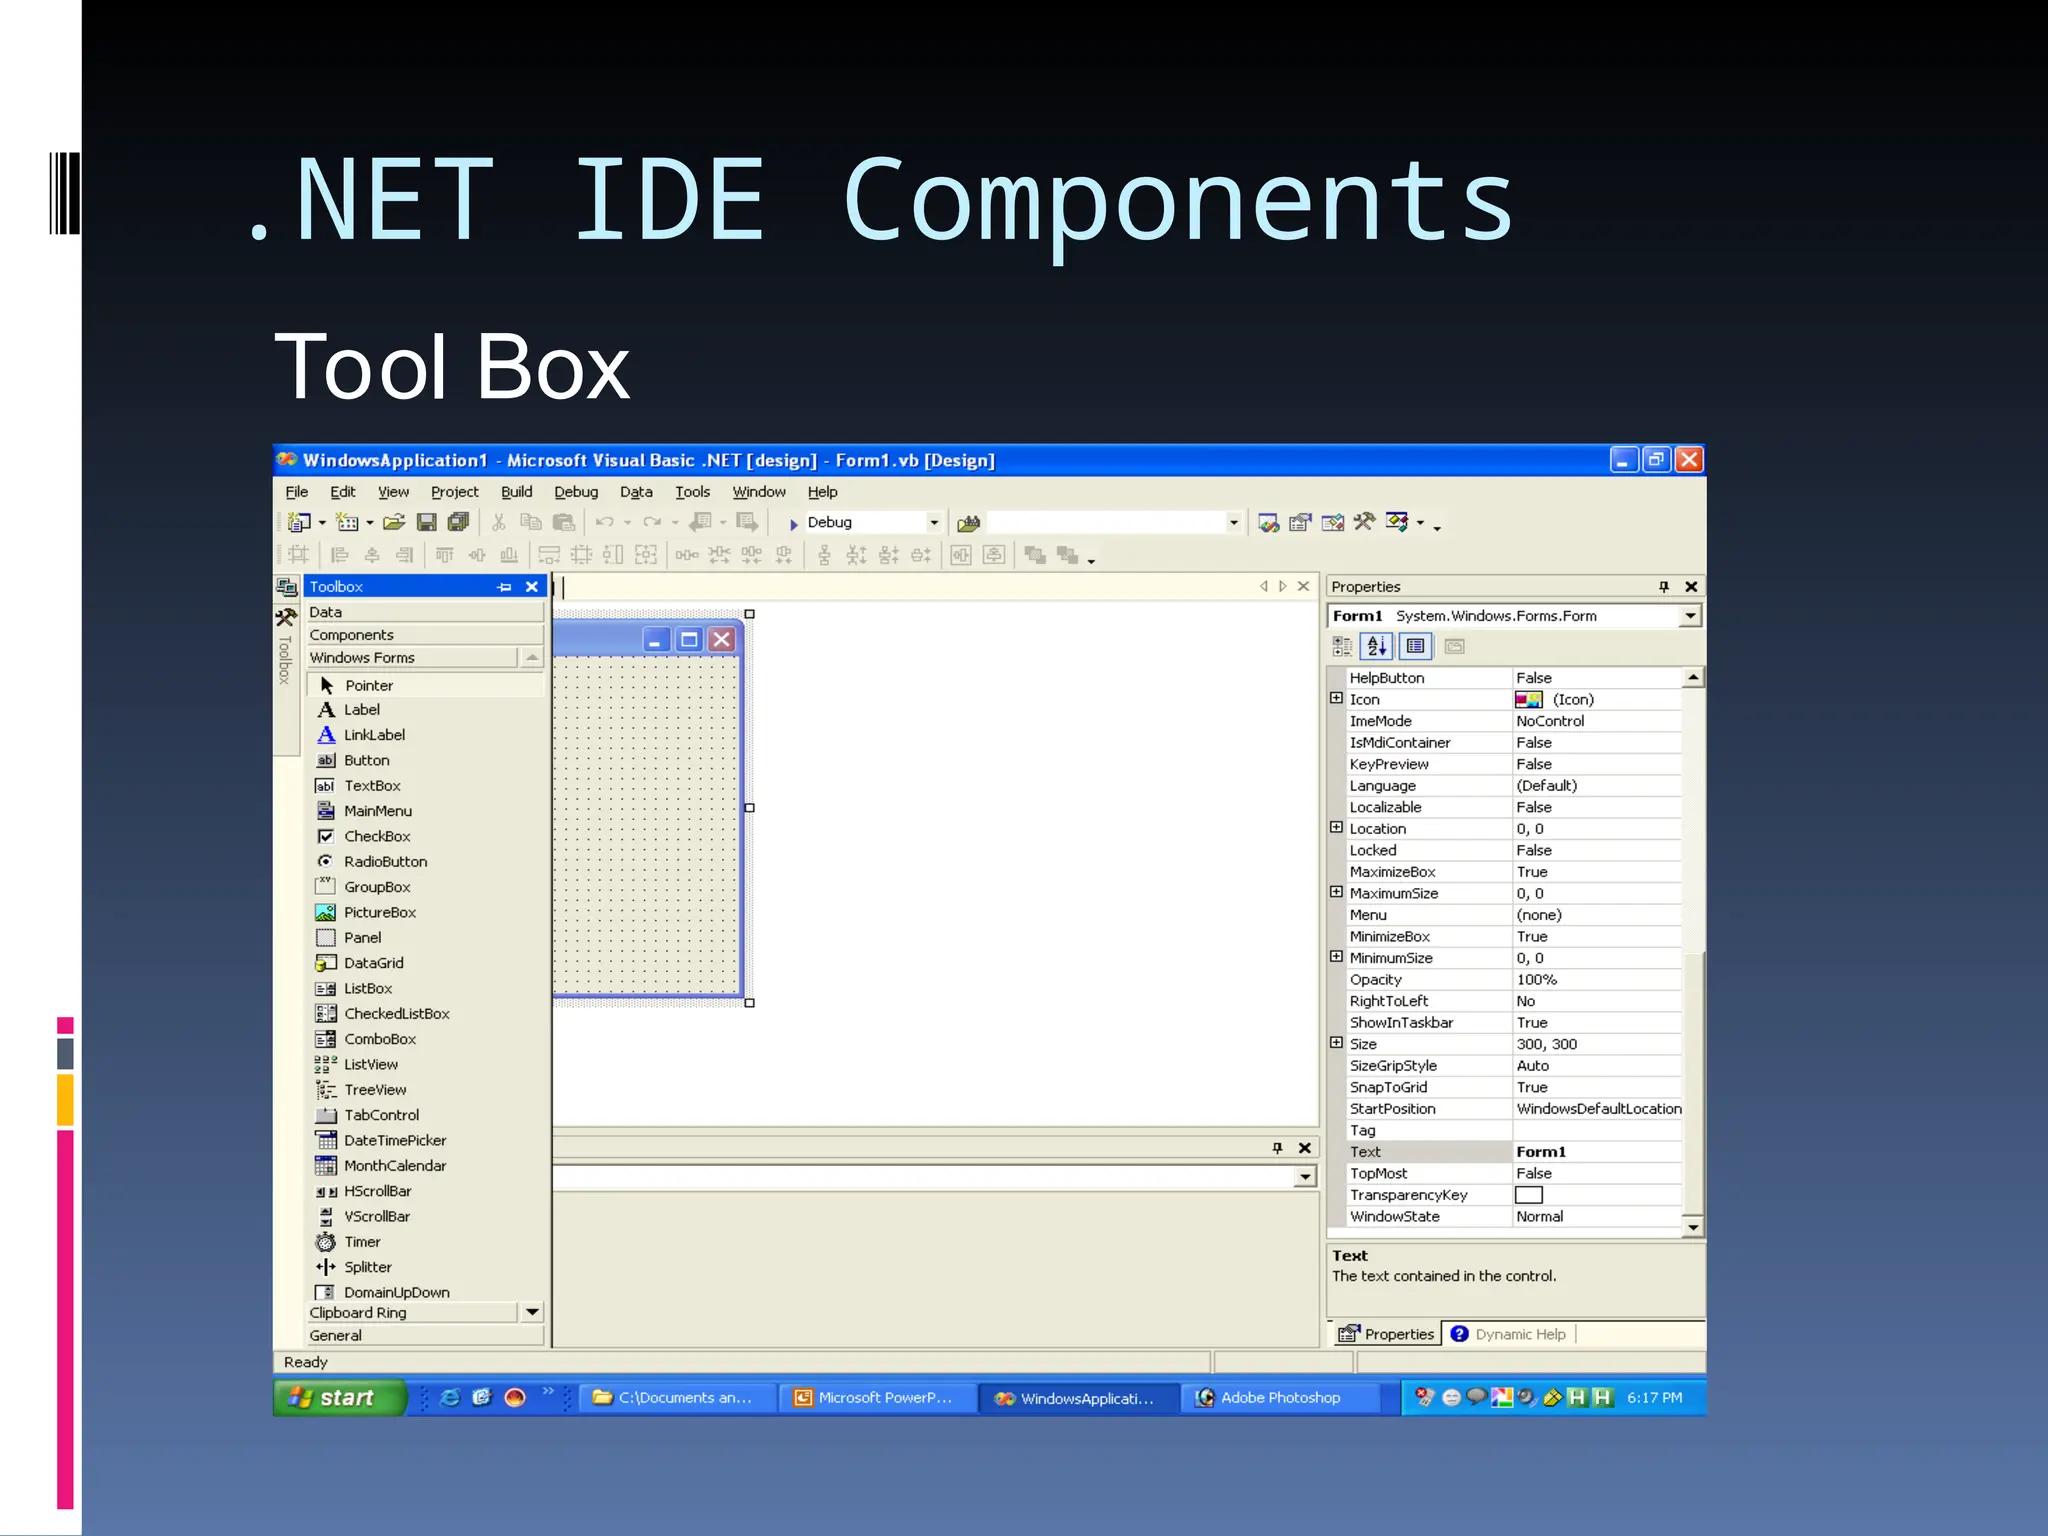Toggle auto-hide pin on the bottom output pane

(x=1277, y=1148)
